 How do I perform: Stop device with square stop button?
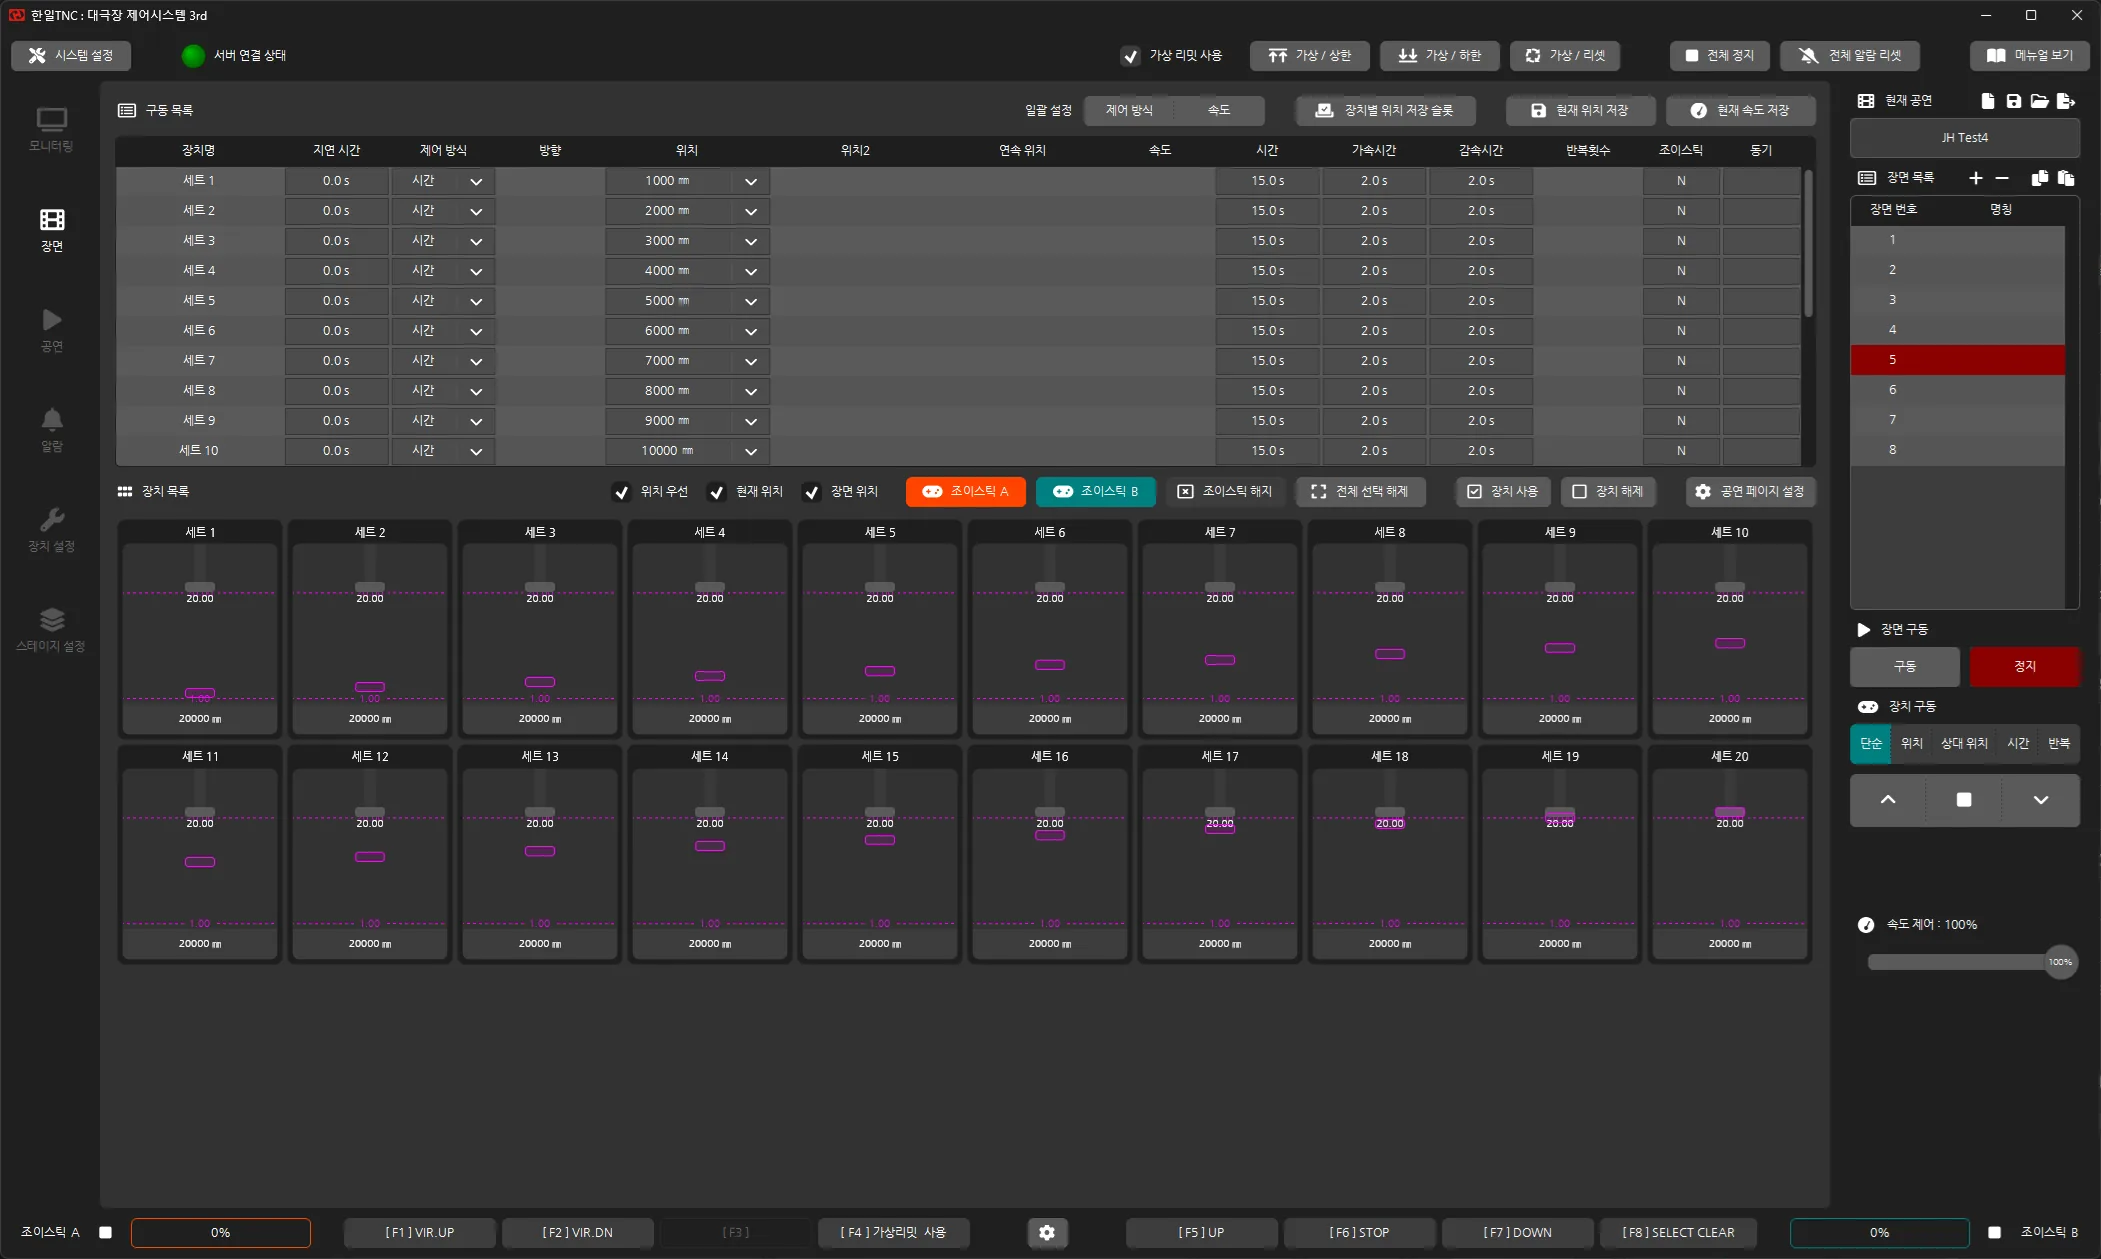(1963, 800)
